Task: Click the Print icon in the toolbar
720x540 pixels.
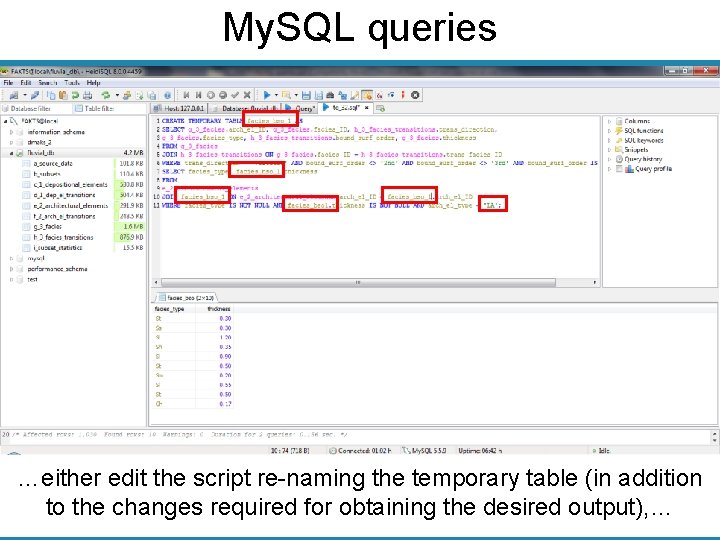Action: pos(87,95)
